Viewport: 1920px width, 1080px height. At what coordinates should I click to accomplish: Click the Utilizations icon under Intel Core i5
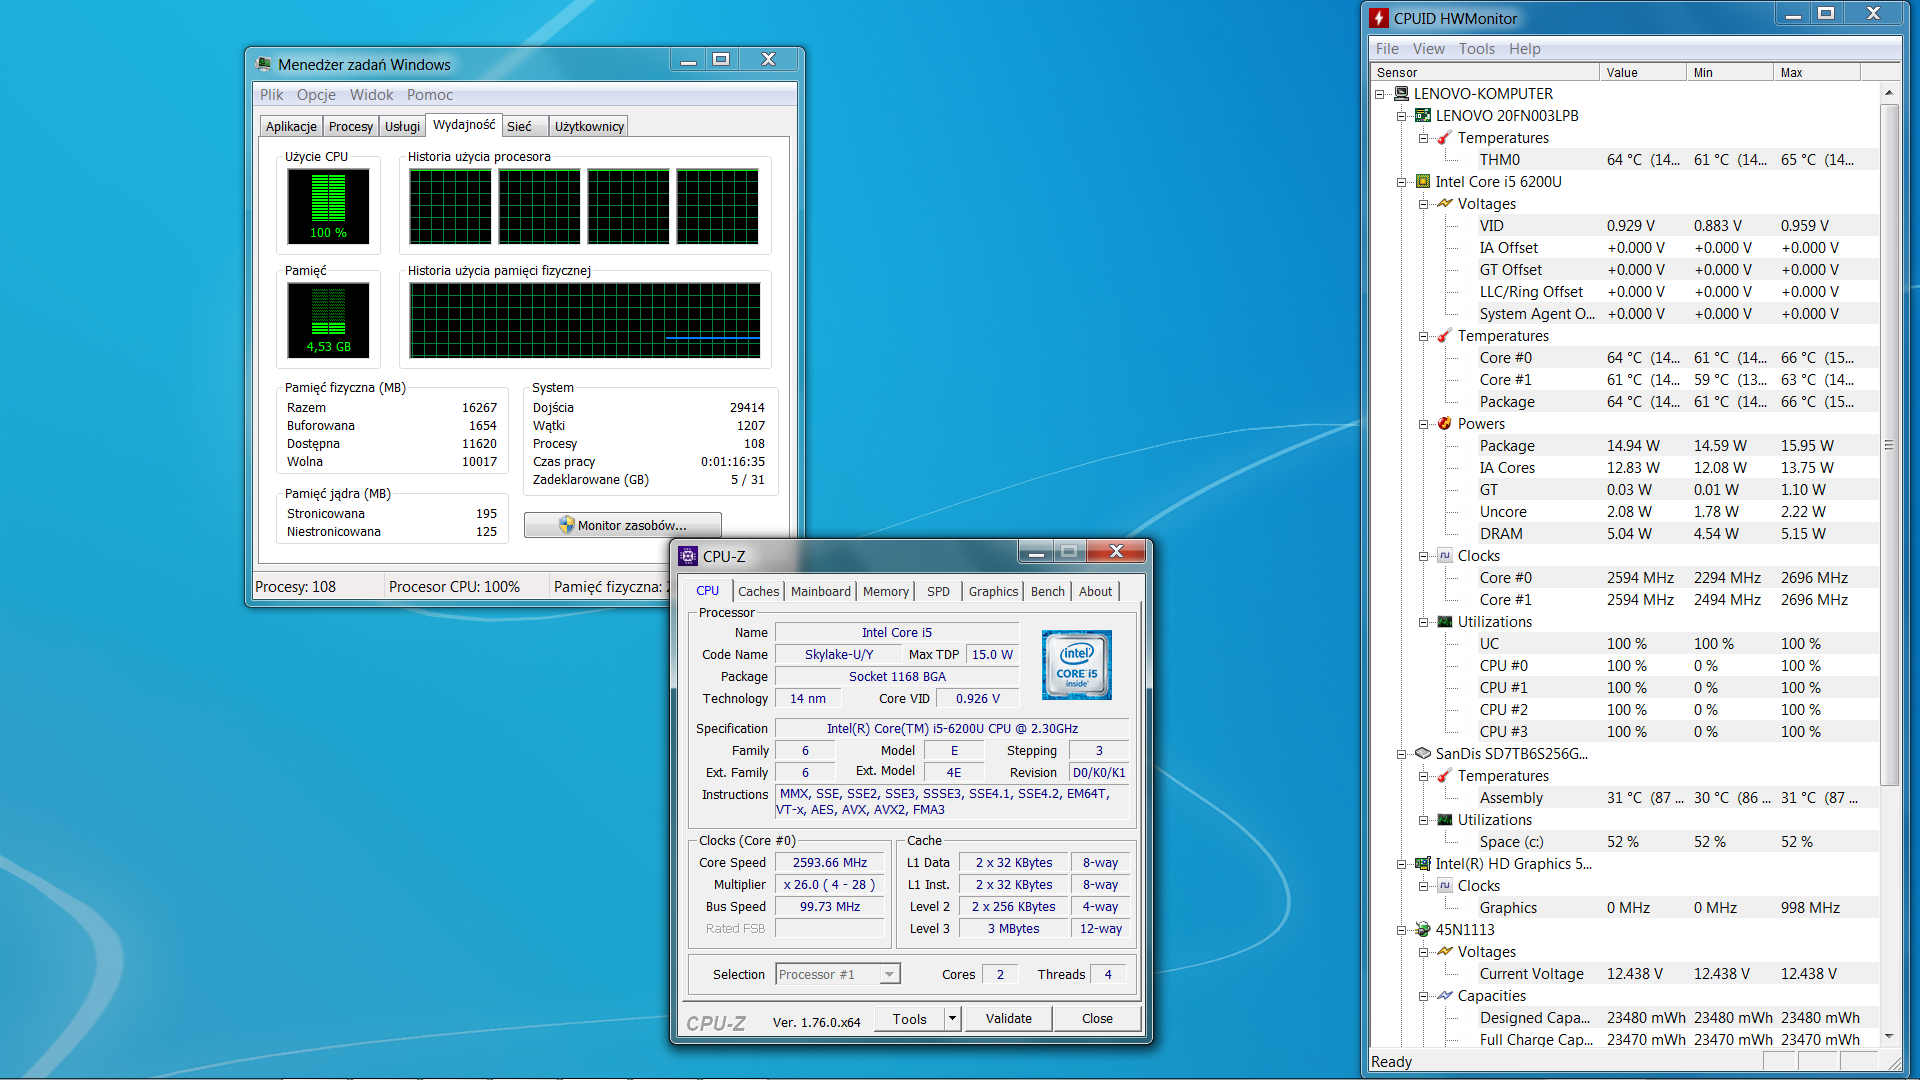click(x=1445, y=622)
